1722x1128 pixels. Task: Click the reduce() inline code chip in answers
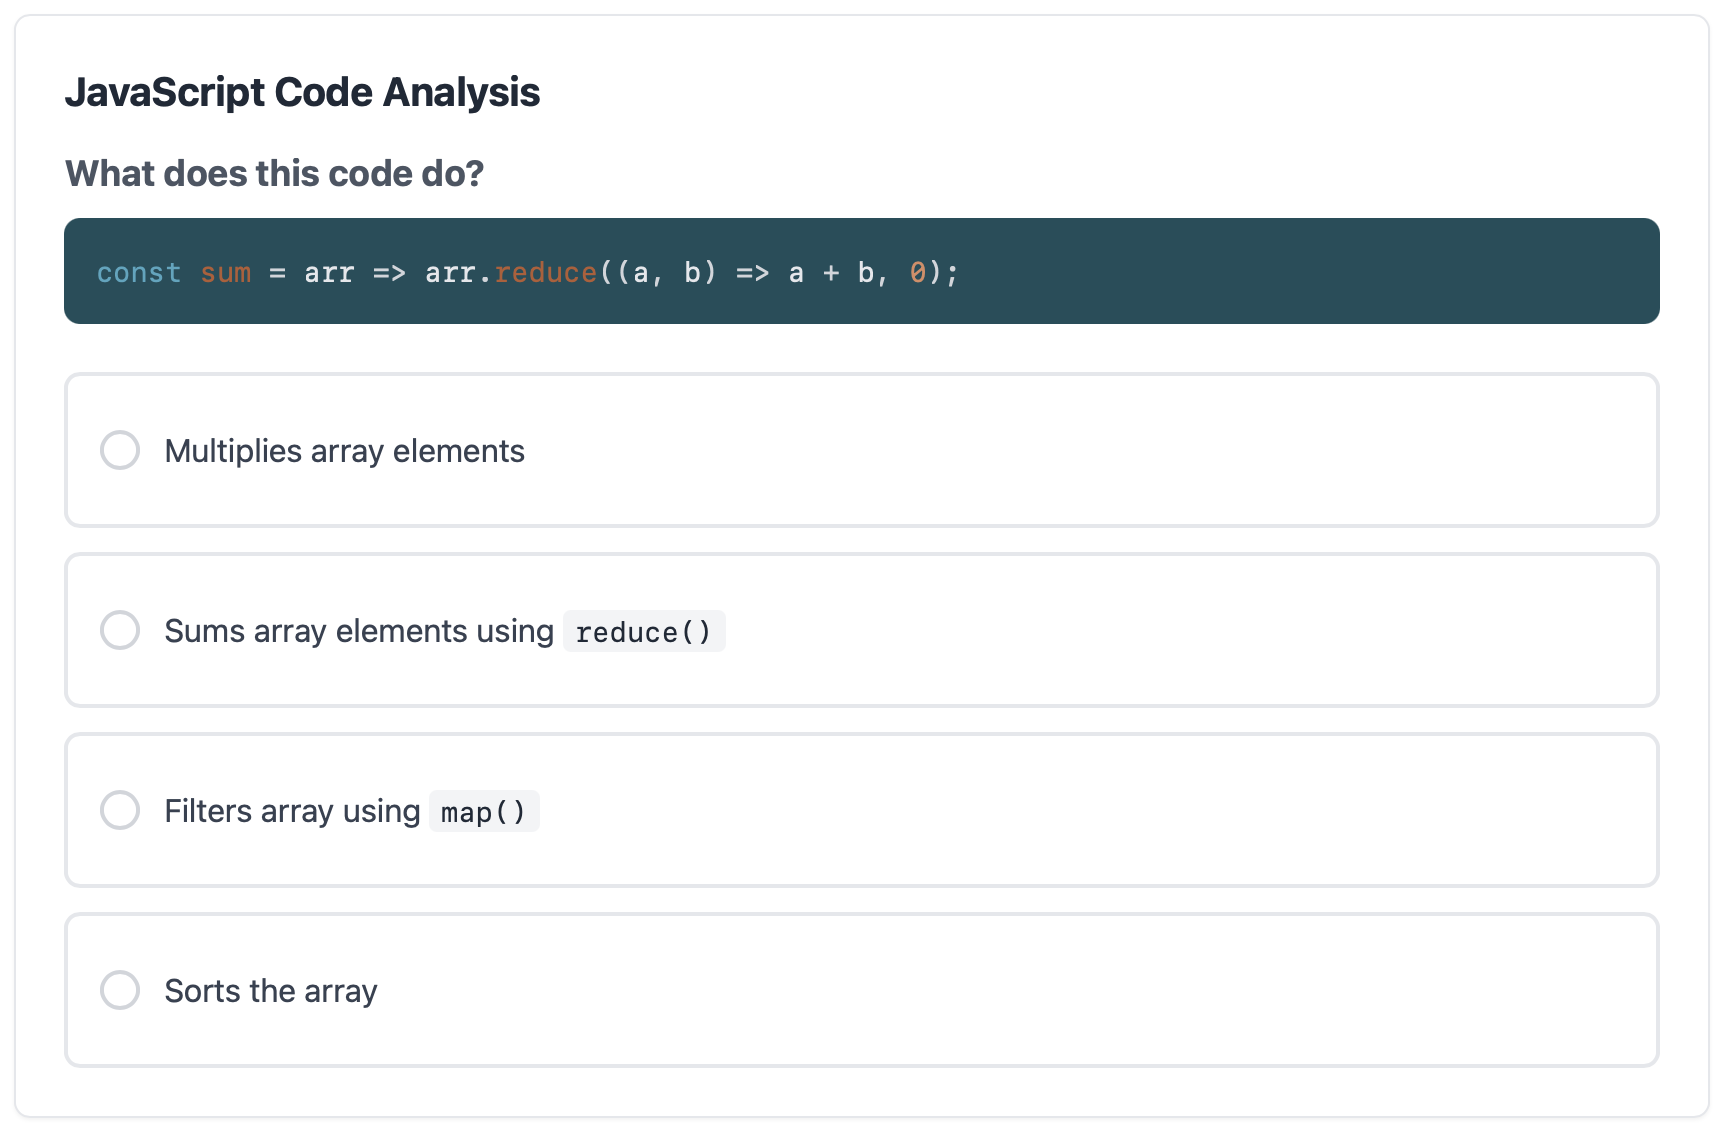644,632
